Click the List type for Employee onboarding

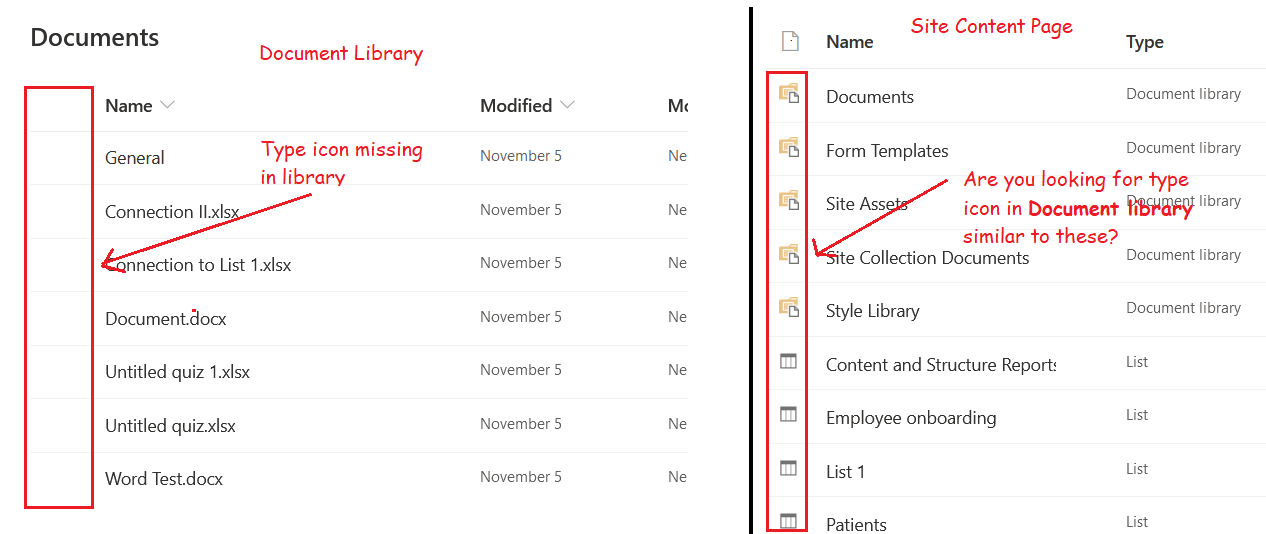click(1137, 415)
